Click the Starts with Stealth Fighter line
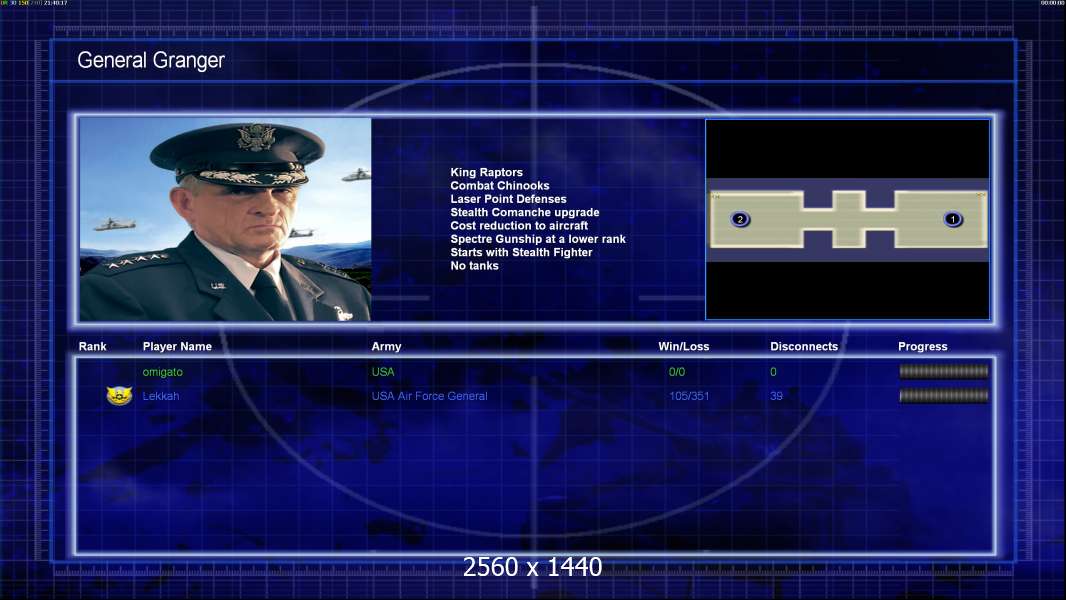 pos(521,252)
